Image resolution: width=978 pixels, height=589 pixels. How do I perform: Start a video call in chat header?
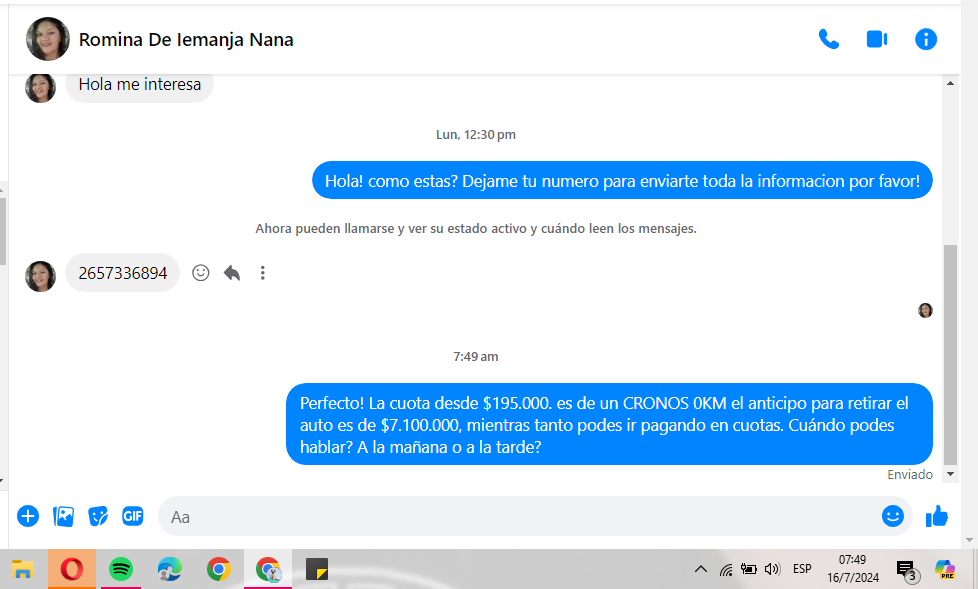point(877,39)
